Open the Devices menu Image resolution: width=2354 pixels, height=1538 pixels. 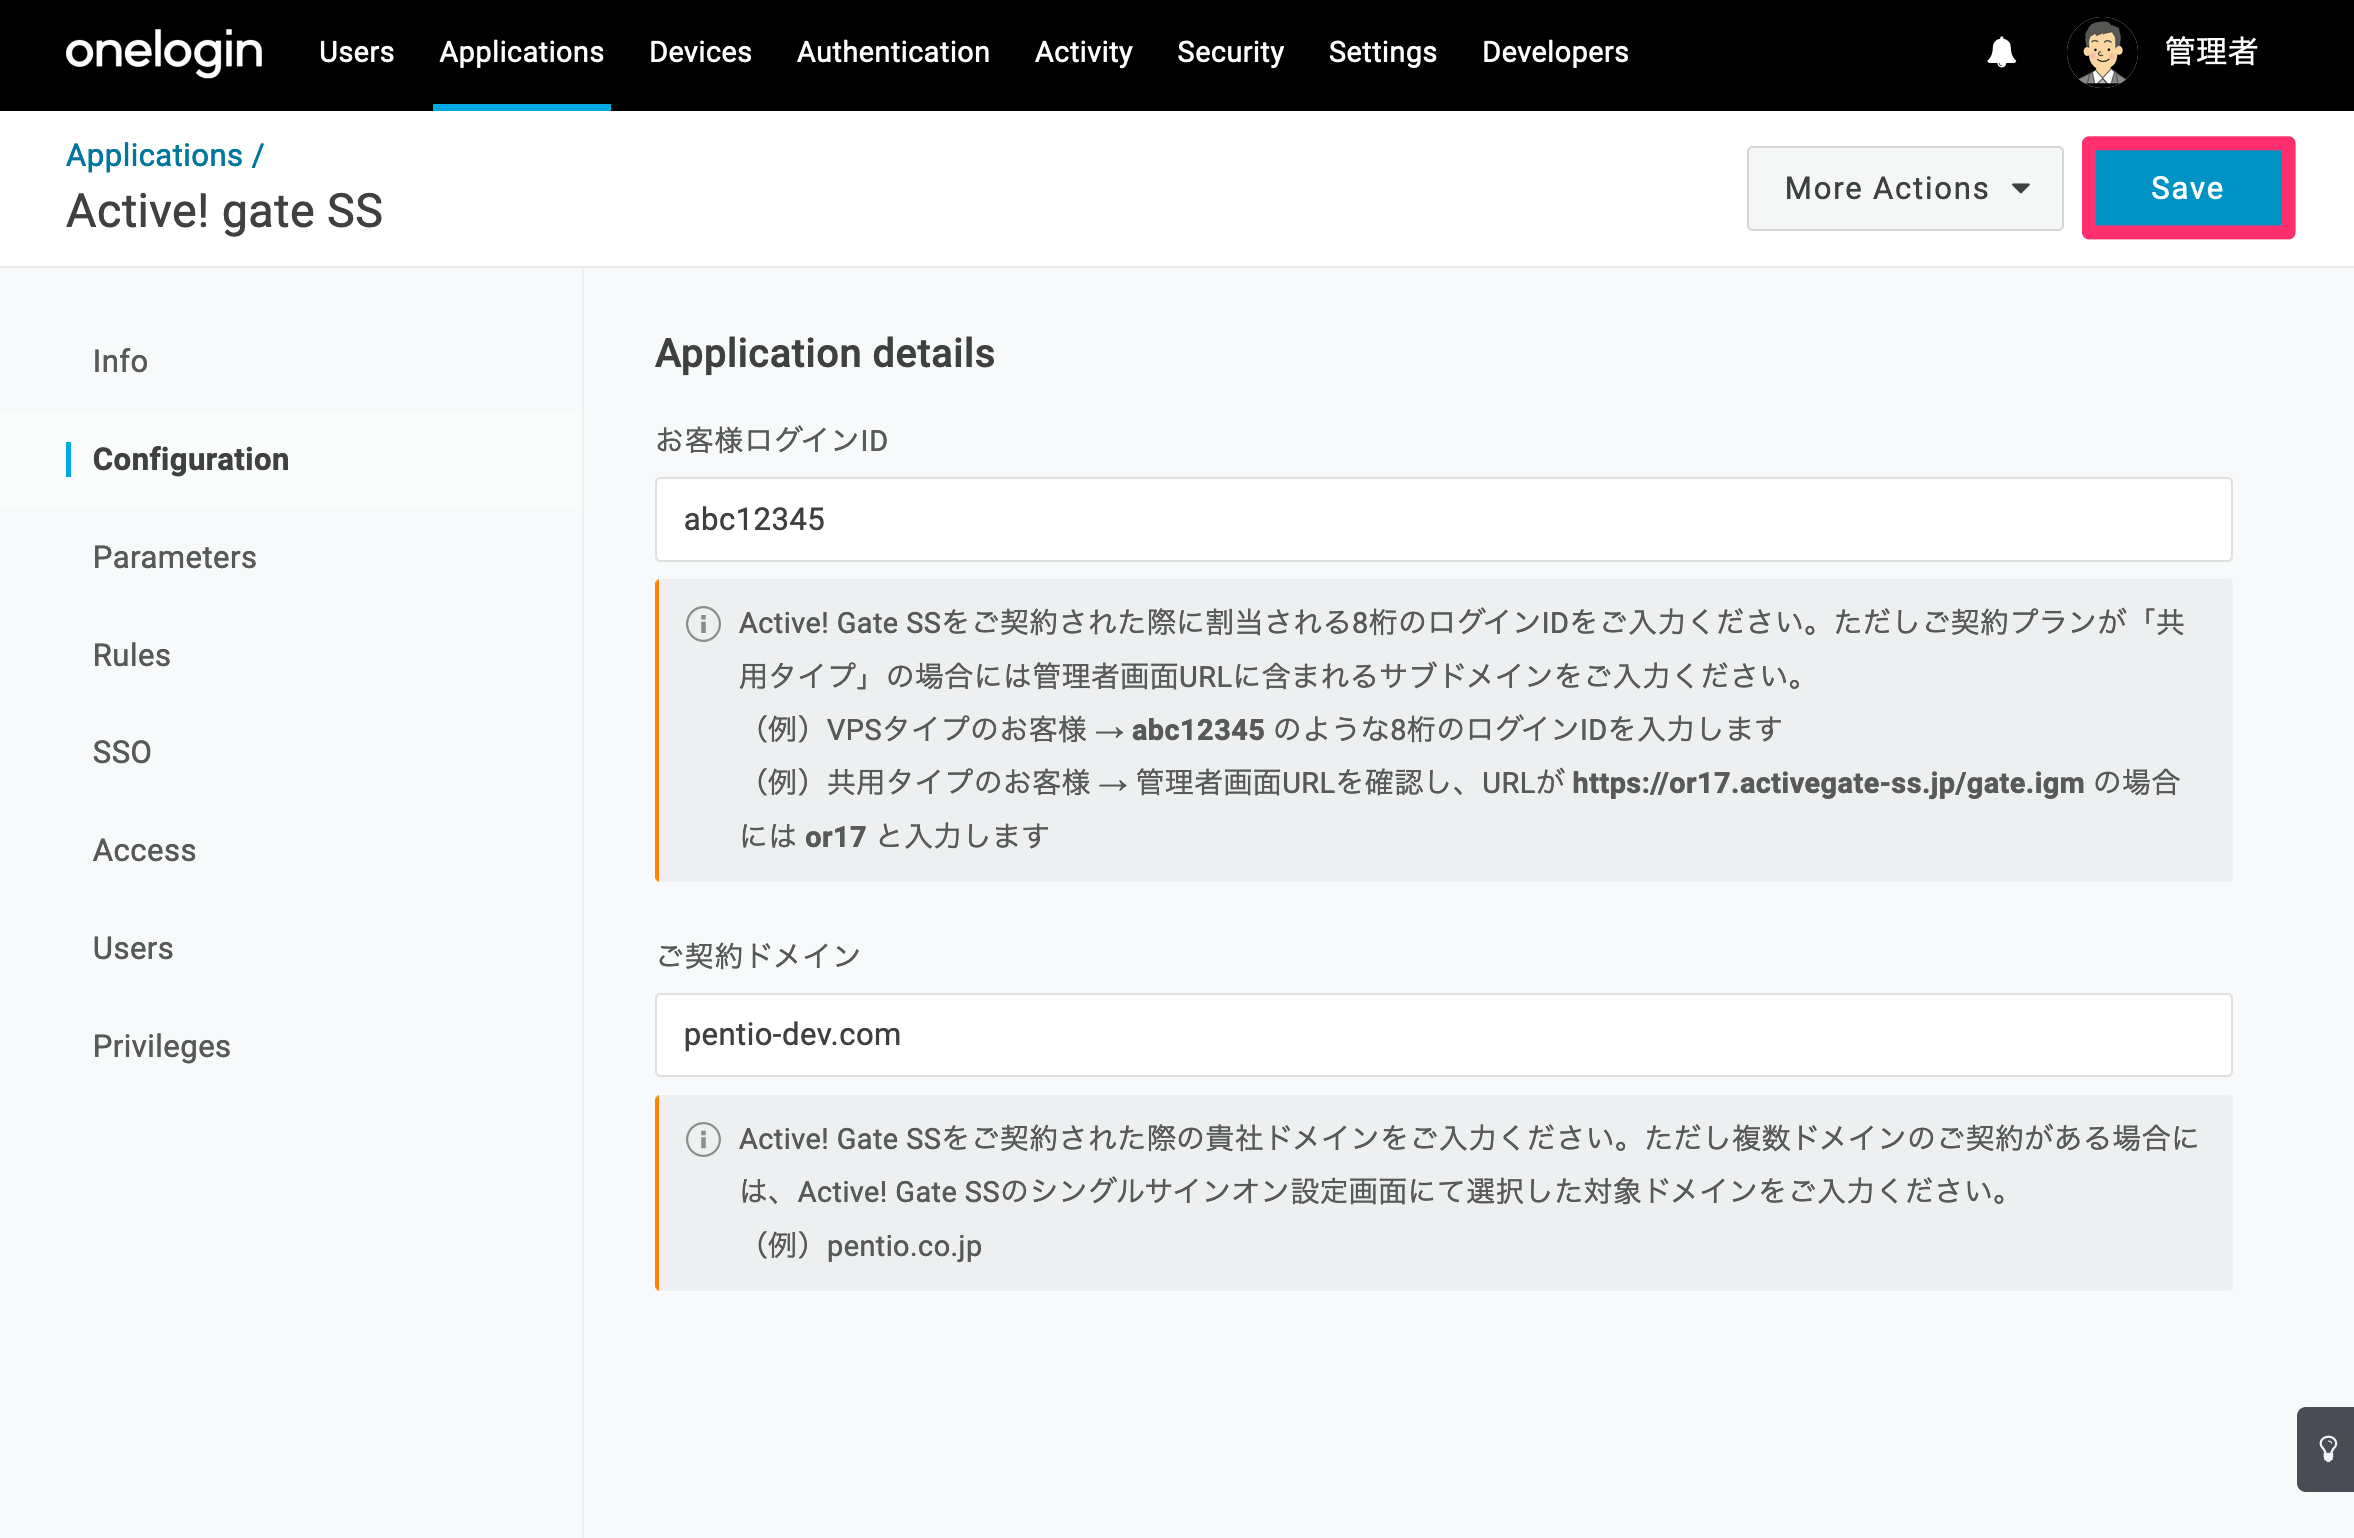point(700,52)
